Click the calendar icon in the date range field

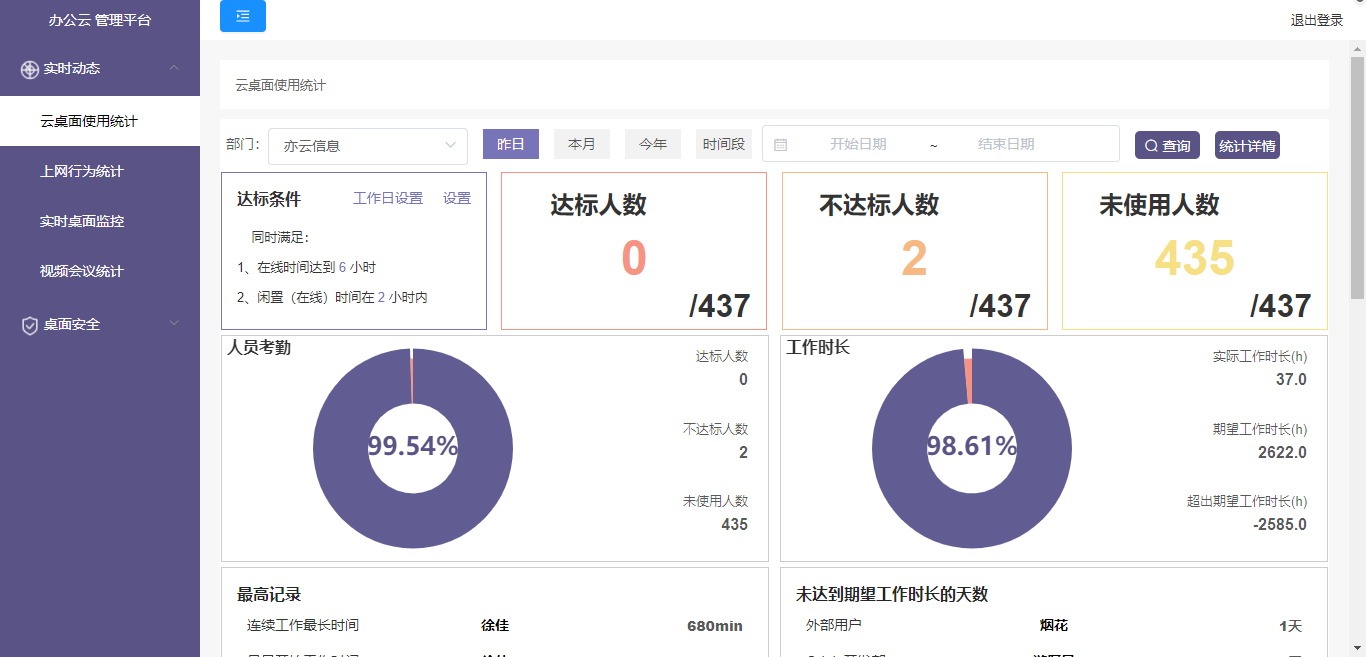click(782, 143)
